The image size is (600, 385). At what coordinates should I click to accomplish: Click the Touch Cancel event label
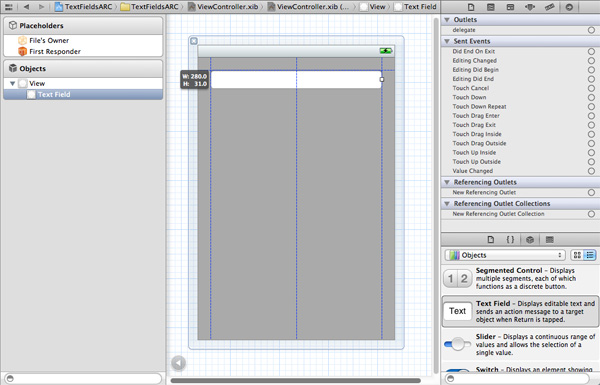(471, 88)
